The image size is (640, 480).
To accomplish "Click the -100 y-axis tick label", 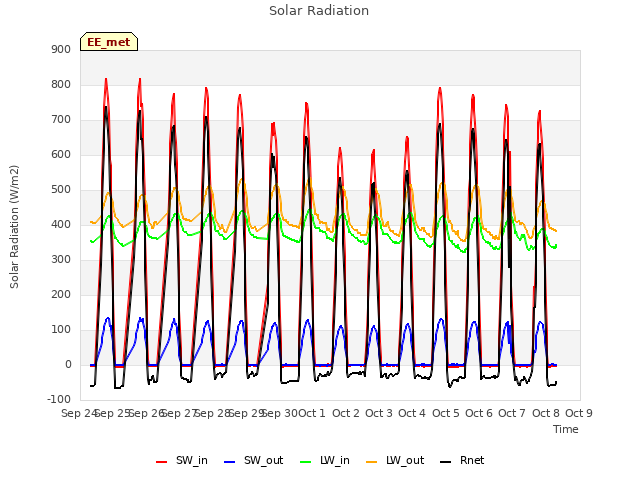I will point(59,400).
